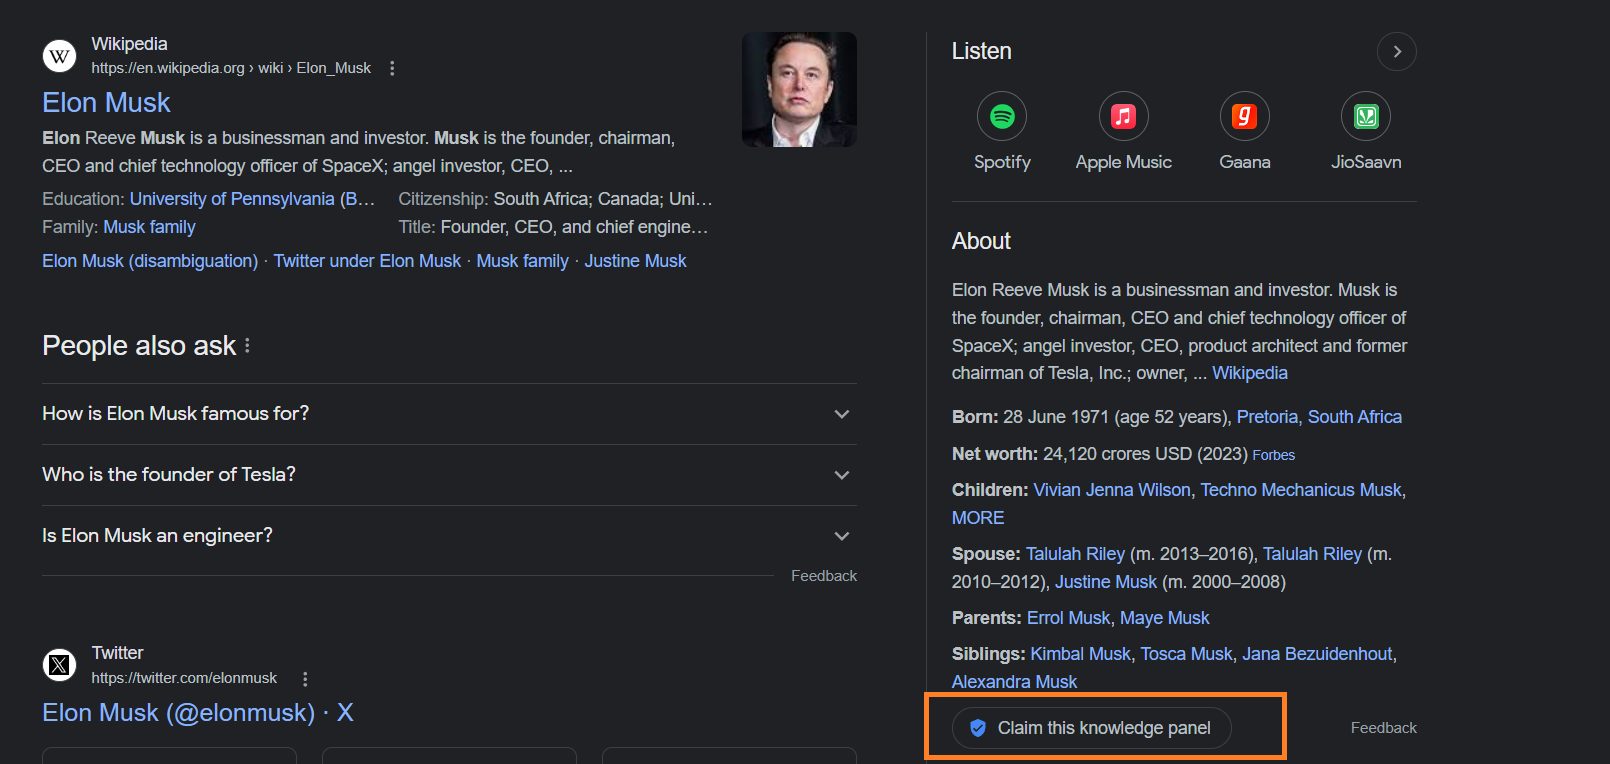1610x764 pixels.
Task: Open Talulah Riley (m. 2013–2016) link
Action: click(1075, 554)
